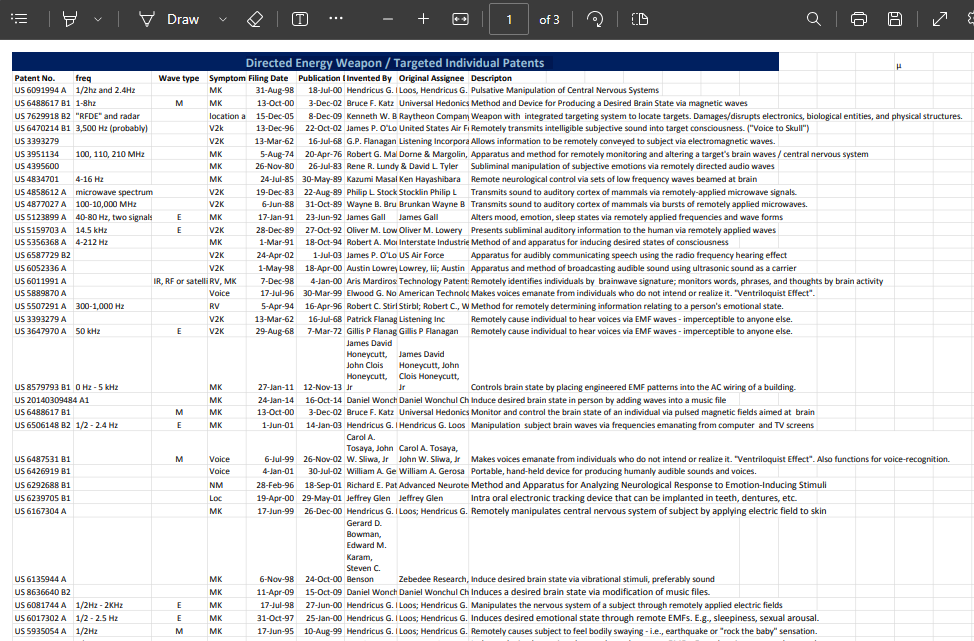This screenshot has height=641, width=974.
Task: Click the Original Assignee column header
Action: click(x=431, y=78)
